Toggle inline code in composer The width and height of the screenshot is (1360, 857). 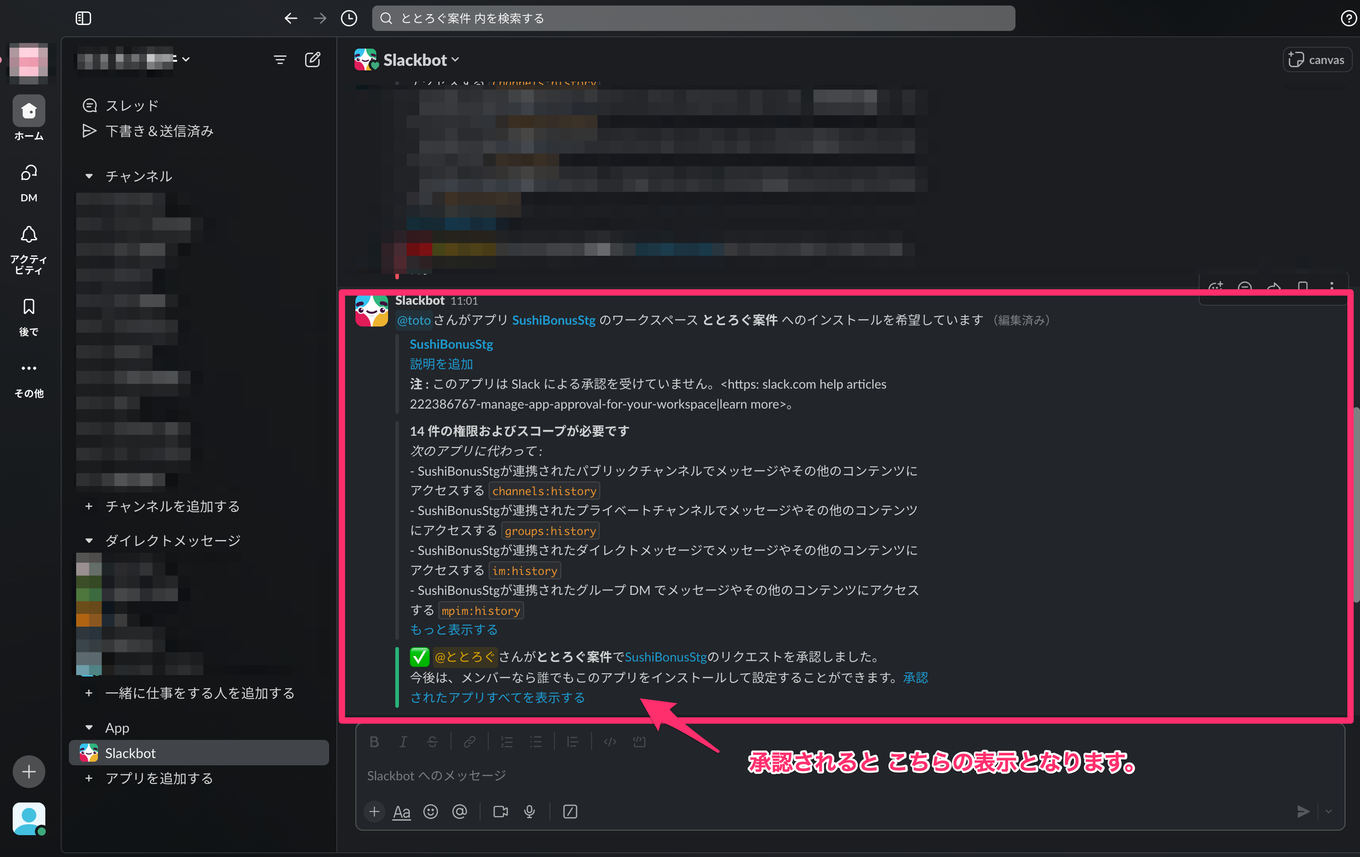(x=609, y=742)
